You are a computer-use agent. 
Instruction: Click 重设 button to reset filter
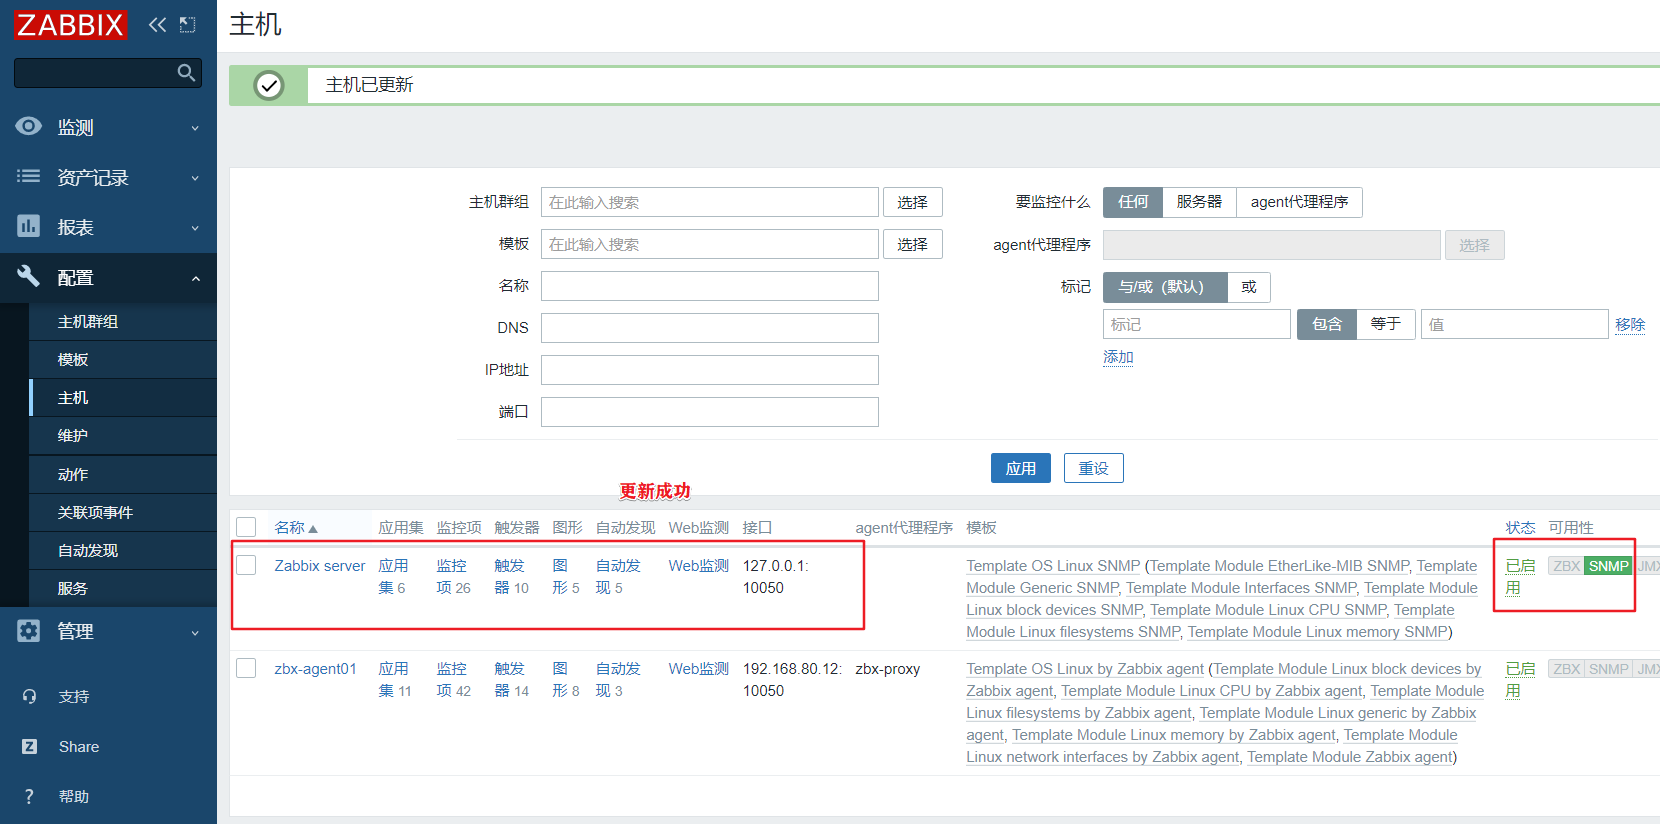[1094, 468]
